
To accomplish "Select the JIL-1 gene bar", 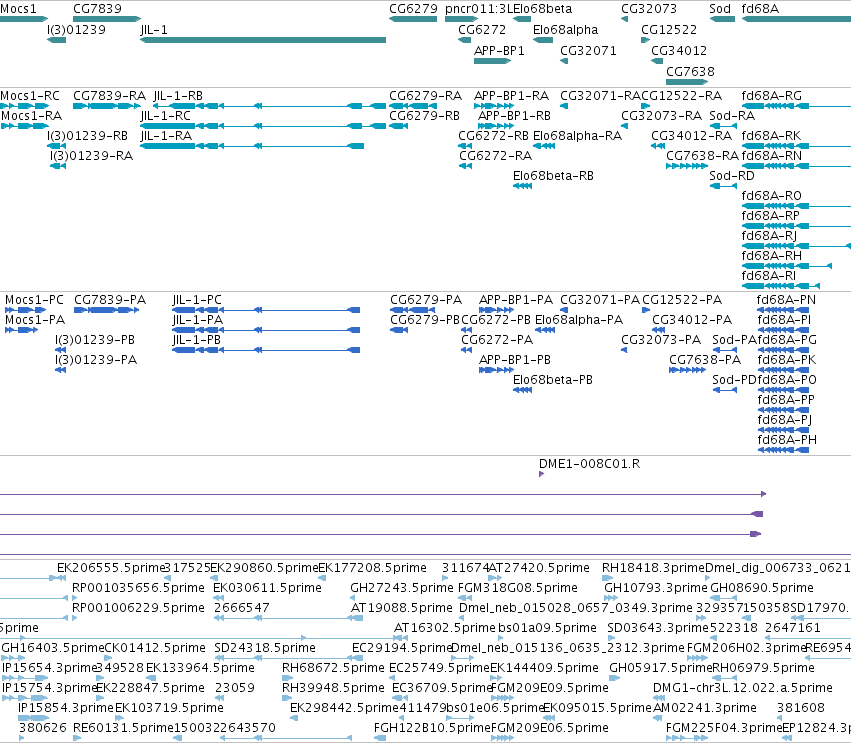I will point(263,40).
